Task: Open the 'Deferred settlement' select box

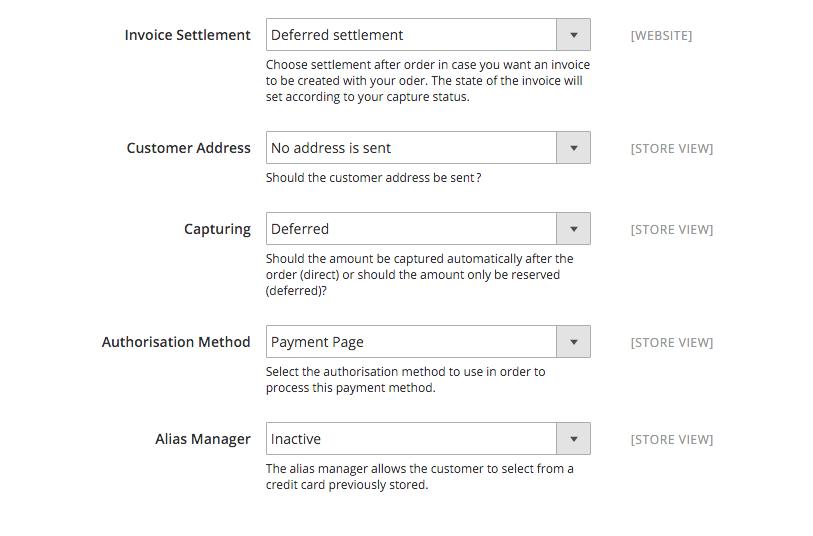Action: coord(412,35)
